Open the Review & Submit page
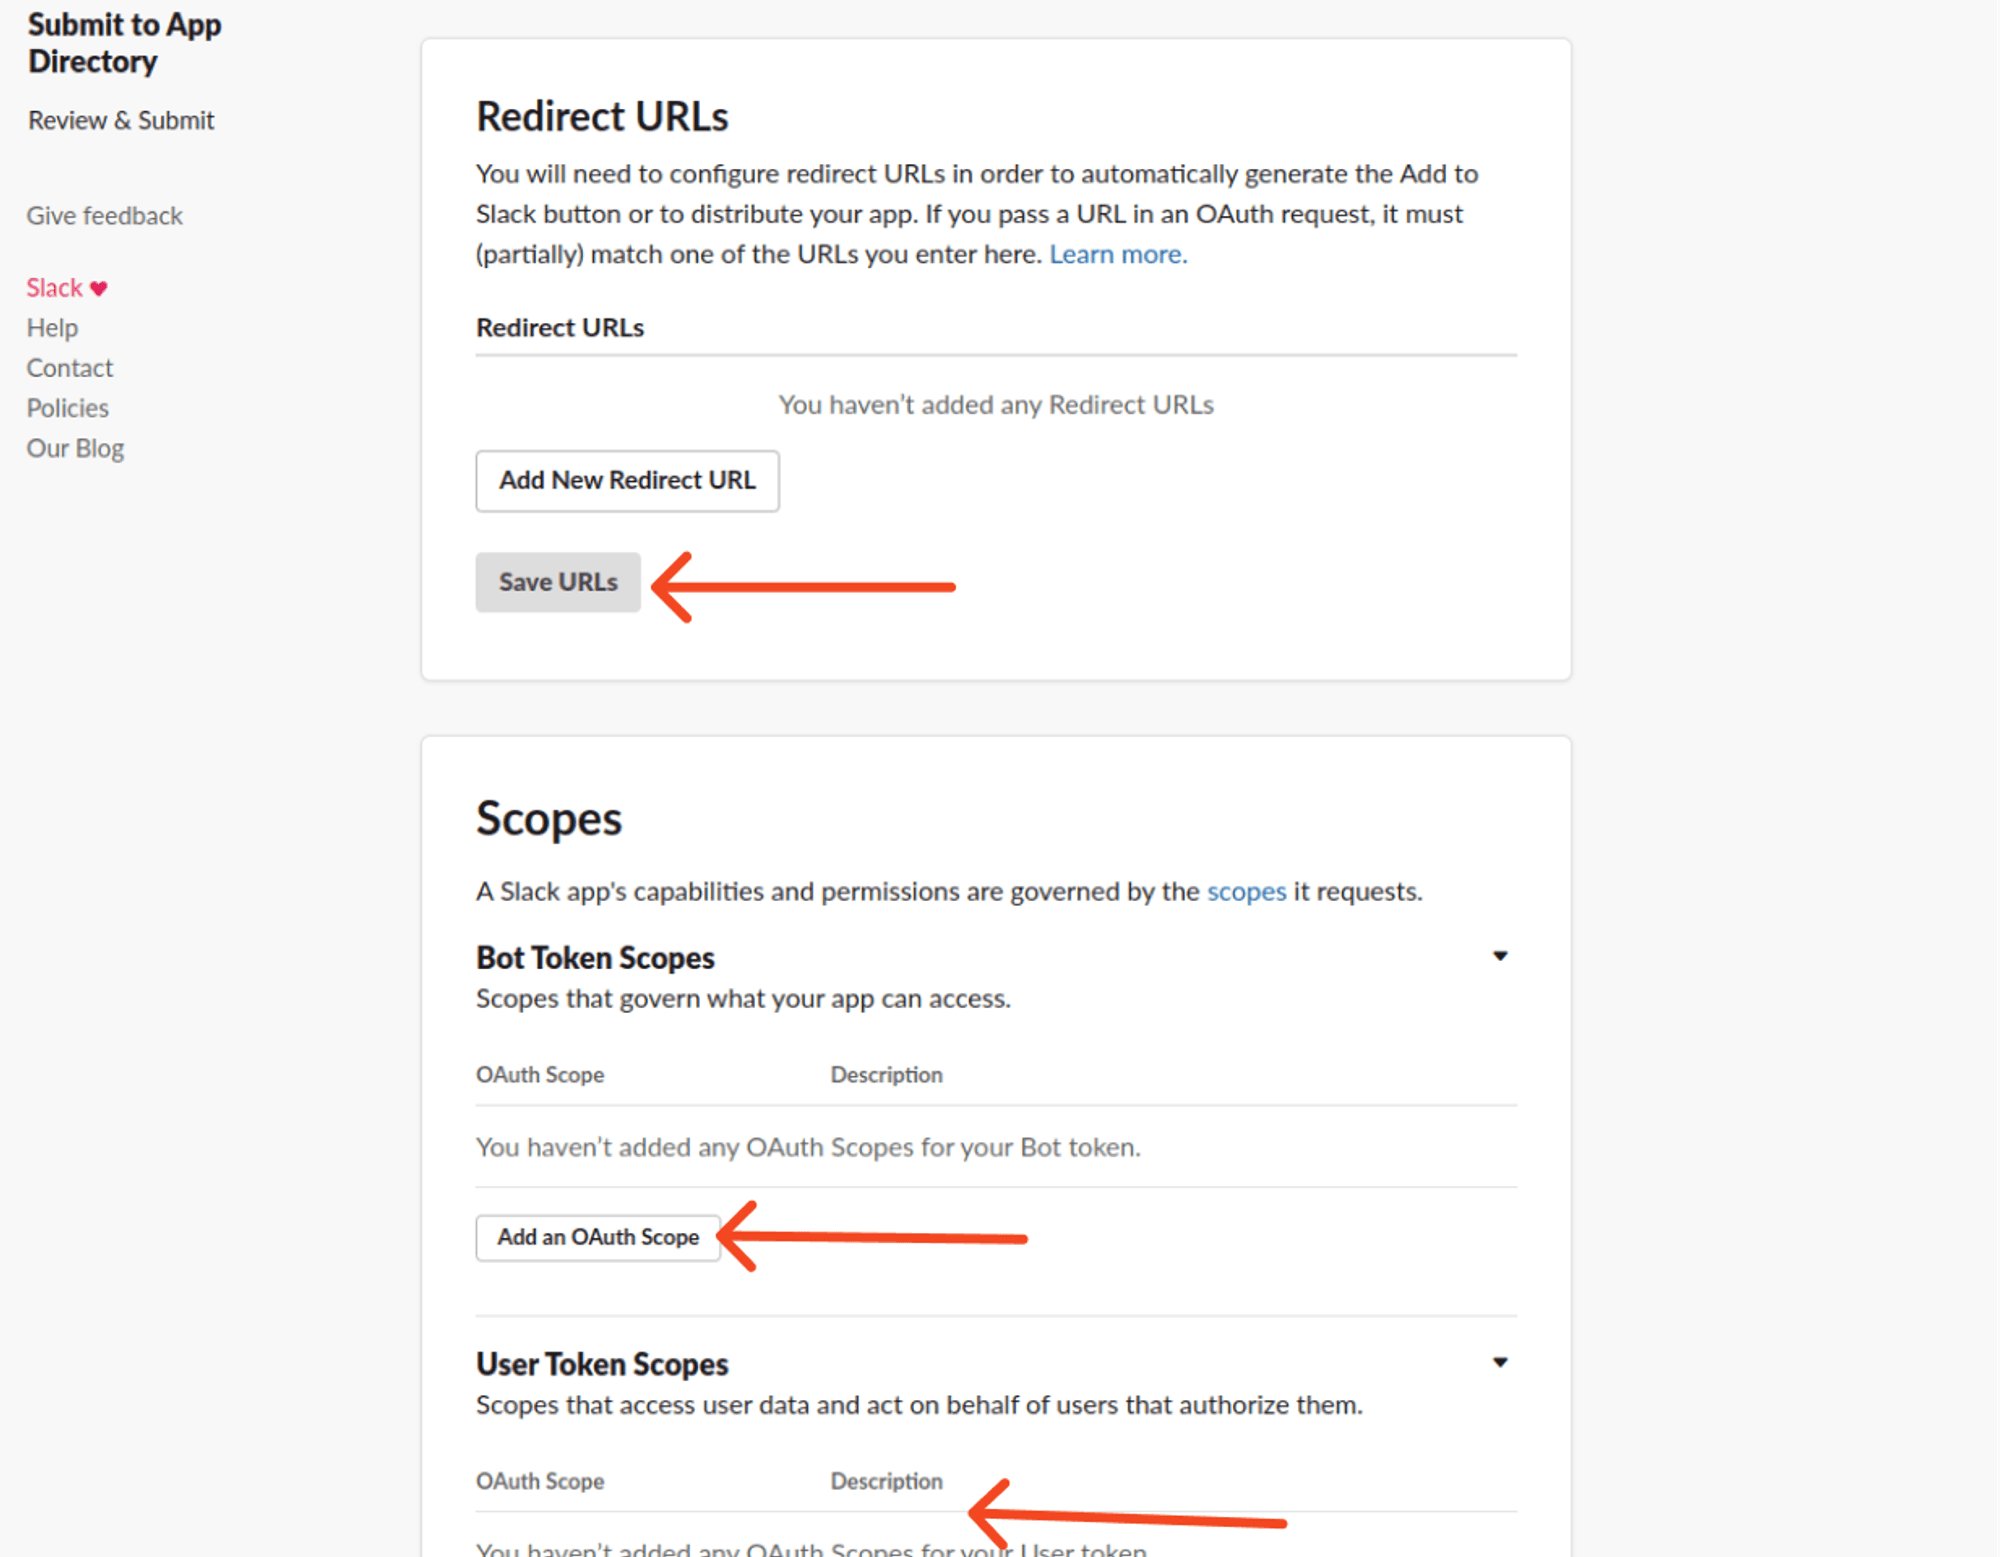Image resolution: width=2000 pixels, height=1557 pixels. click(120, 120)
